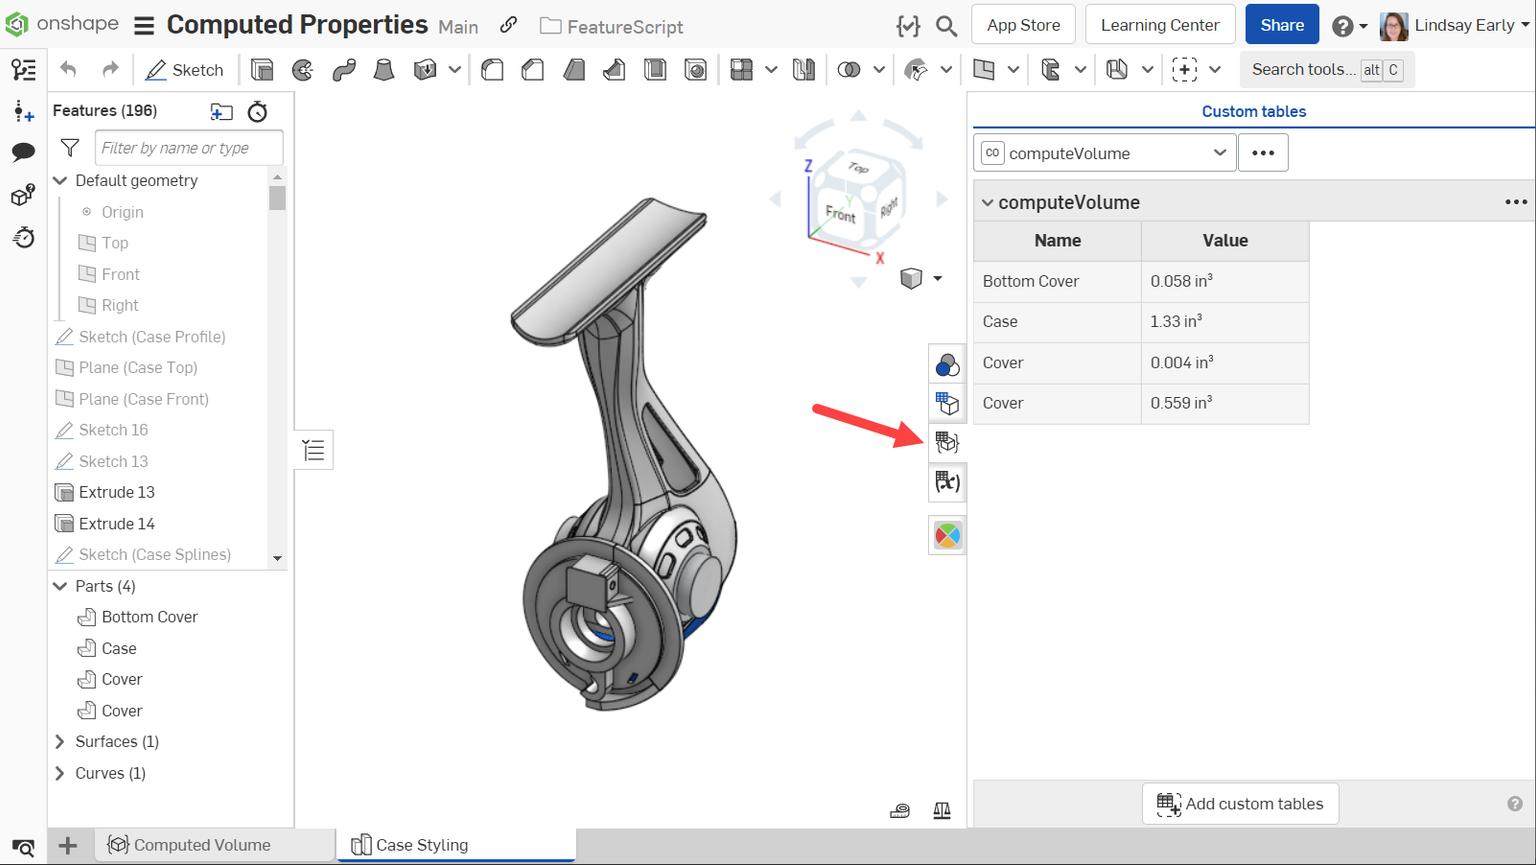Select the Revolve tool
Image resolution: width=1536 pixels, height=865 pixels.
click(x=302, y=69)
